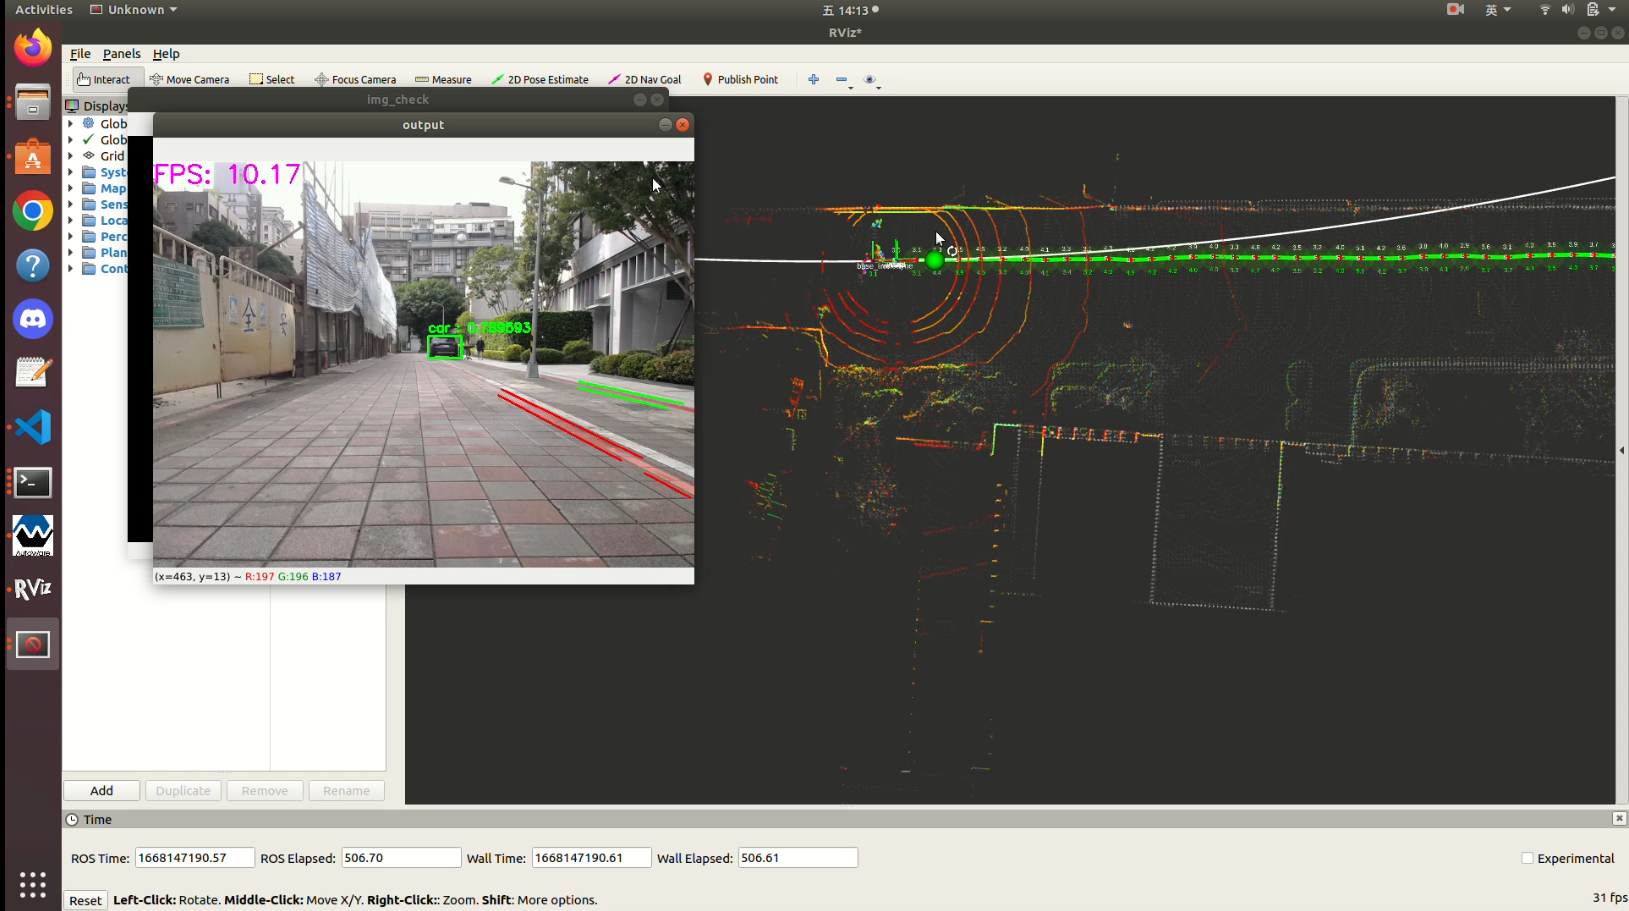
Task: Expand the Grid display item
Action: (70, 156)
